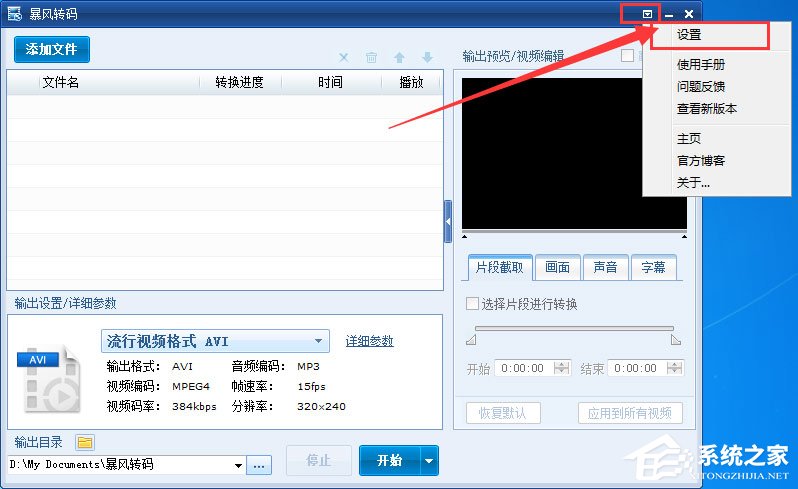The width and height of the screenshot is (798, 489).
Task: Click the trash clear-list icon
Action: [371, 58]
